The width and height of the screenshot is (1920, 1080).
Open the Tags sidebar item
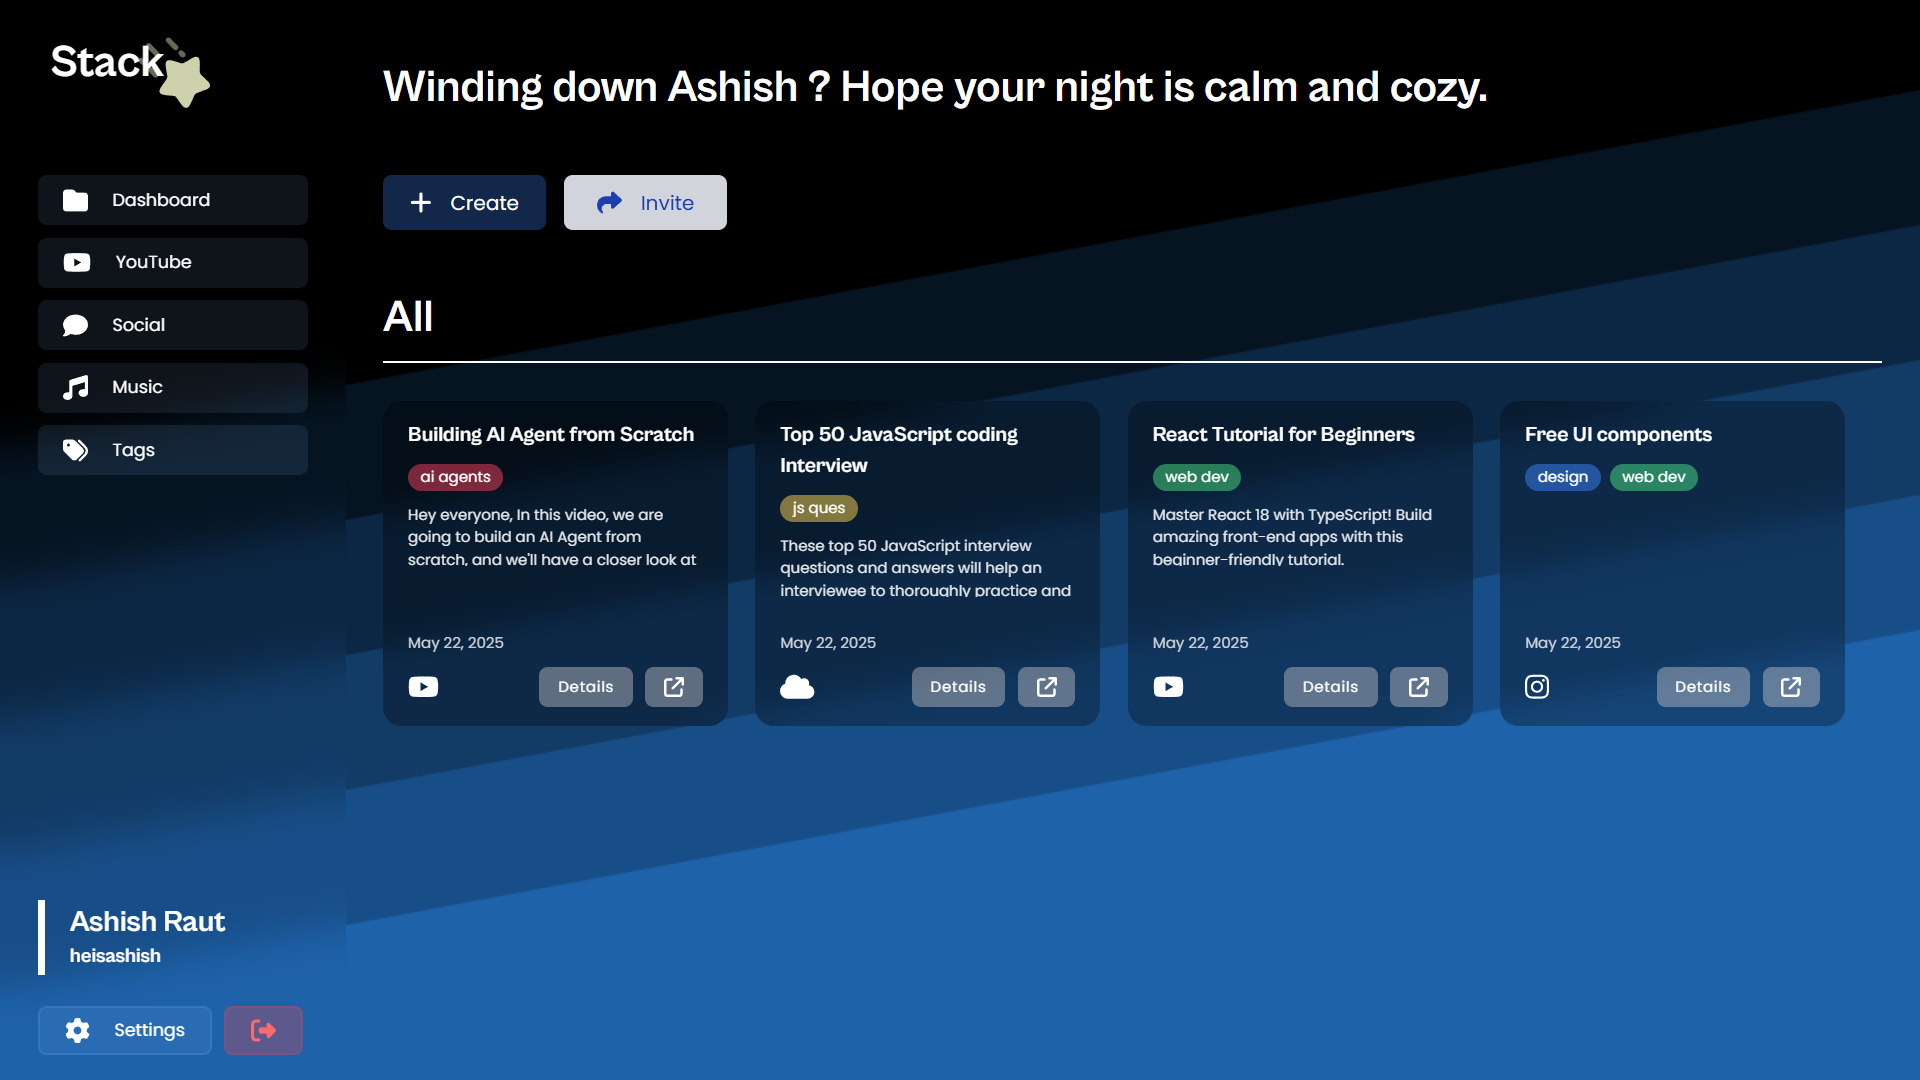coord(173,450)
